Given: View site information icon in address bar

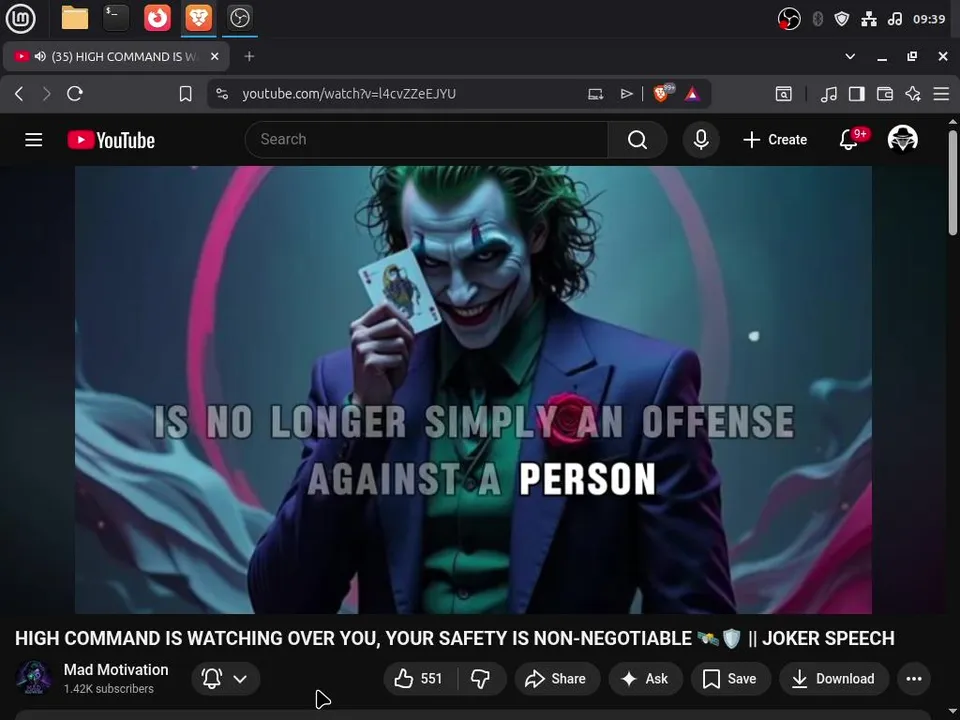Looking at the screenshot, I should tap(222, 94).
